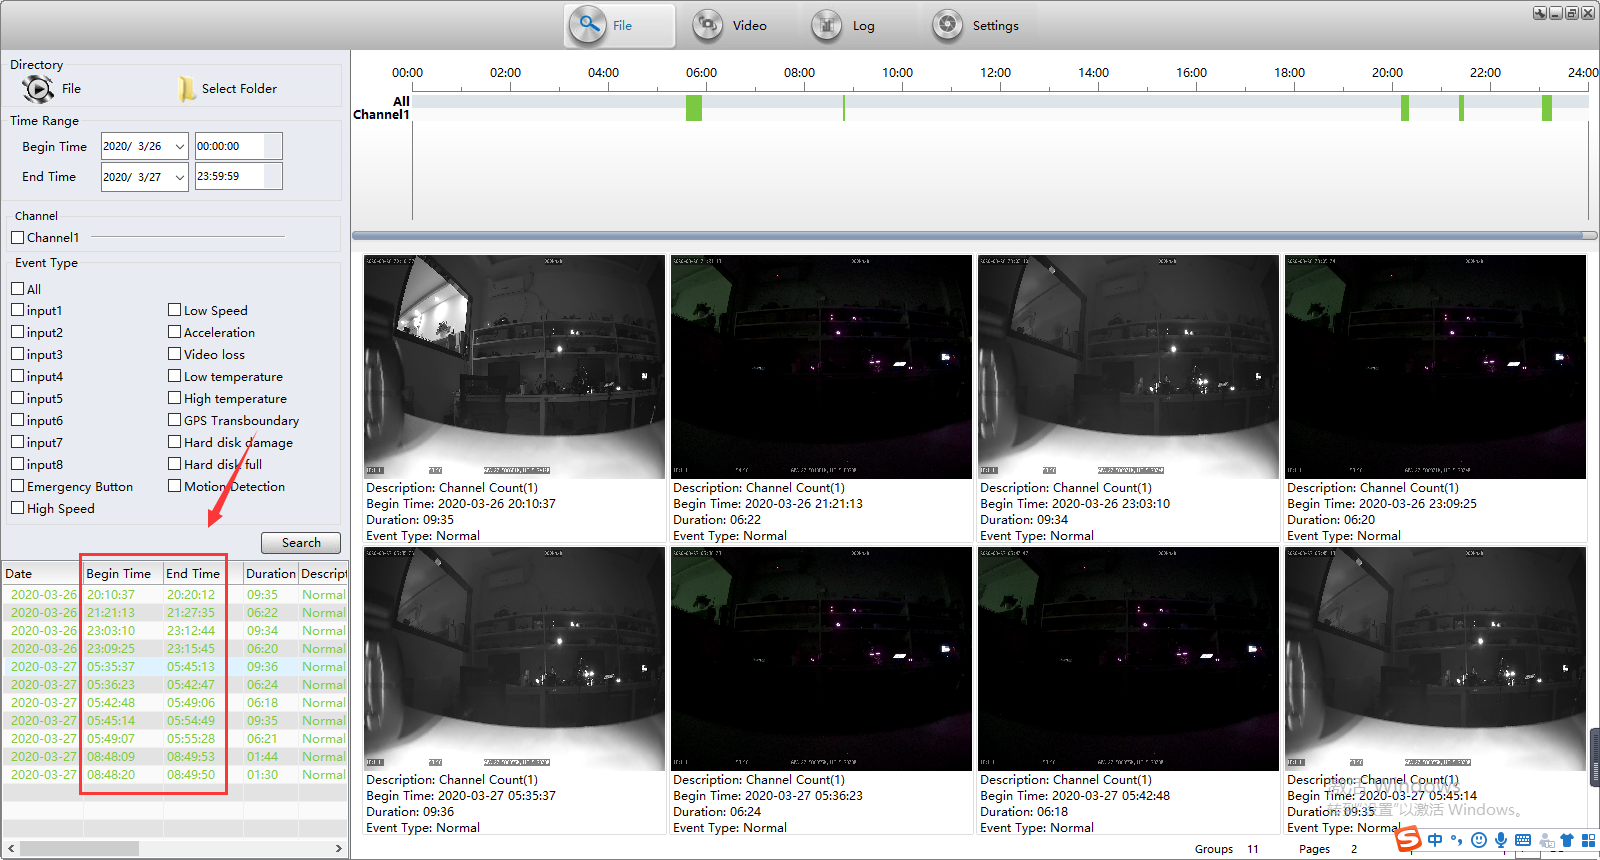The width and height of the screenshot is (1600, 860).
Task: Click the microphone voice input icon
Action: click(x=1501, y=840)
